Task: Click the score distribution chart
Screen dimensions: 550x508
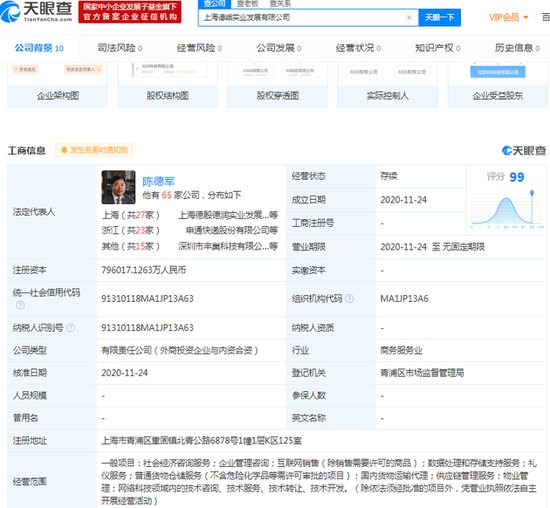Action: click(x=507, y=209)
